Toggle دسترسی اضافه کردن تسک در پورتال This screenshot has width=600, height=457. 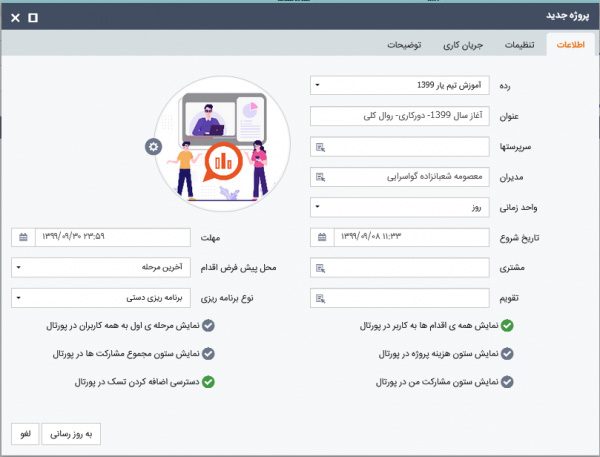tap(208, 382)
